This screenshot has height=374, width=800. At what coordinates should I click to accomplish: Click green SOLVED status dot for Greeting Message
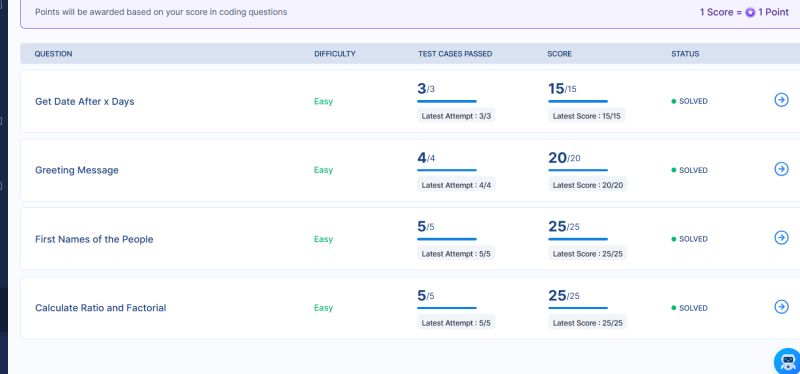pos(673,170)
